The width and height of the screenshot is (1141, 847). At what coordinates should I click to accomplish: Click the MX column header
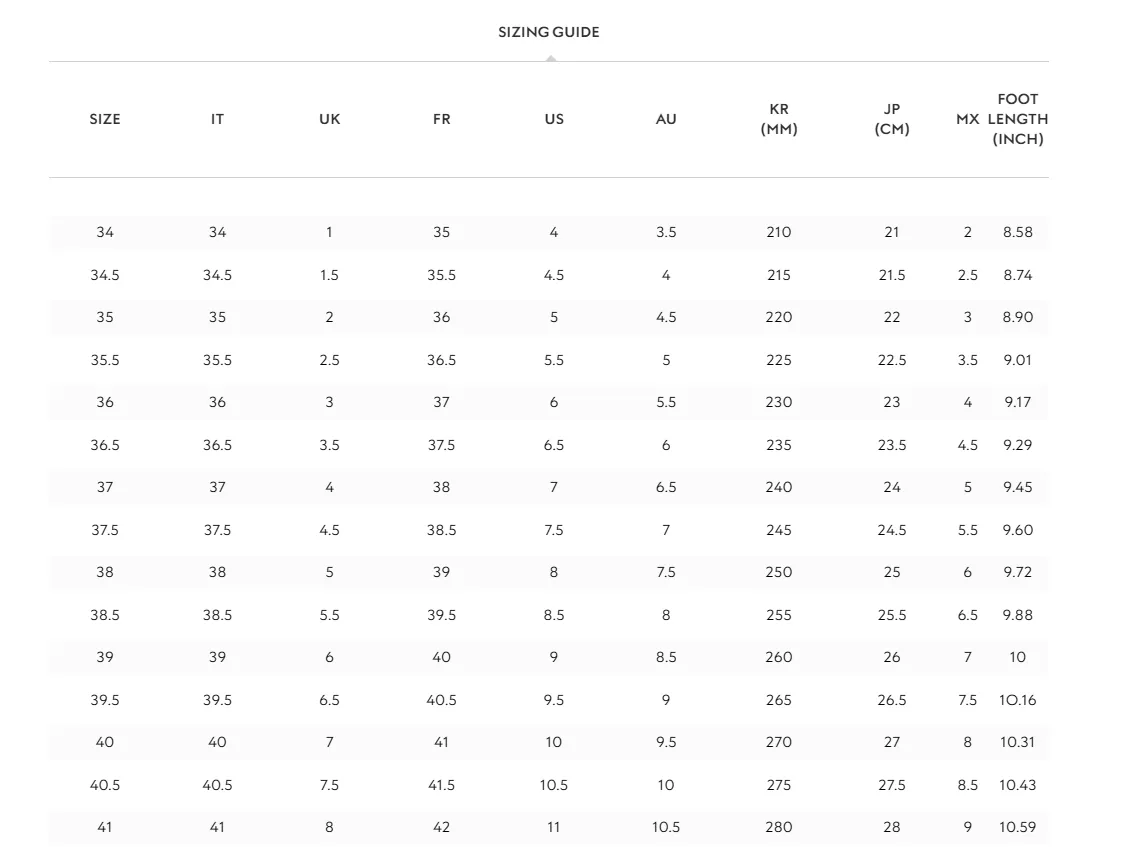point(967,119)
